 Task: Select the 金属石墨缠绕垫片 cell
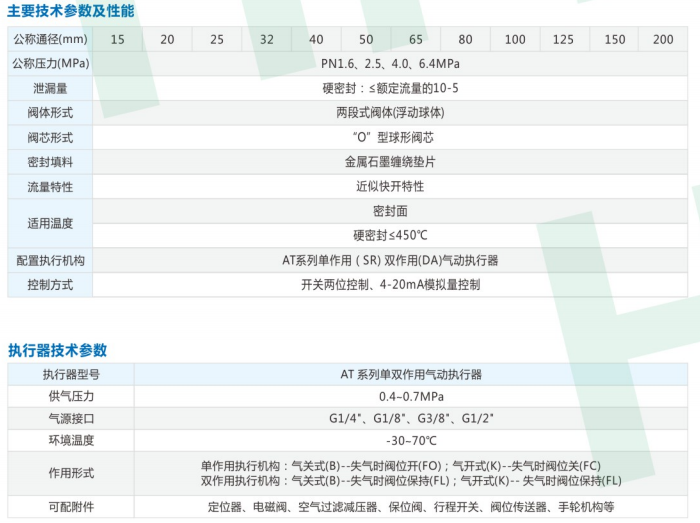coord(390,161)
